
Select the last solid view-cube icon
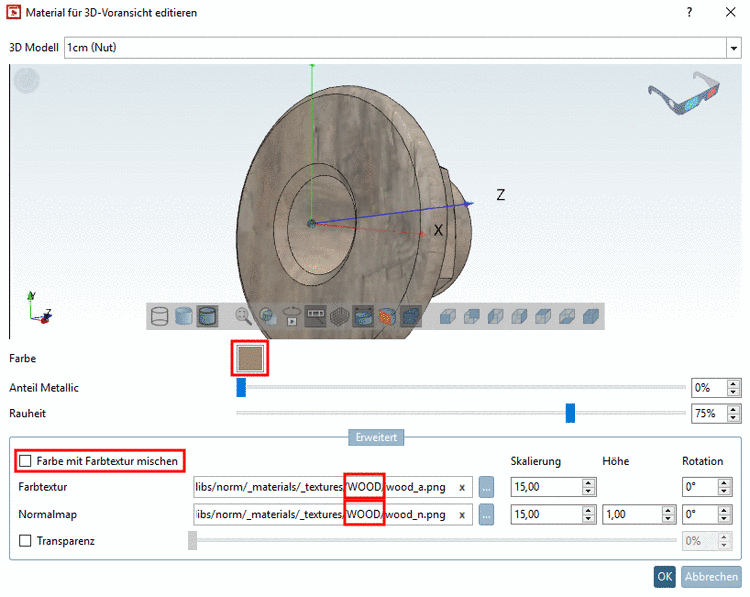pos(591,317)
